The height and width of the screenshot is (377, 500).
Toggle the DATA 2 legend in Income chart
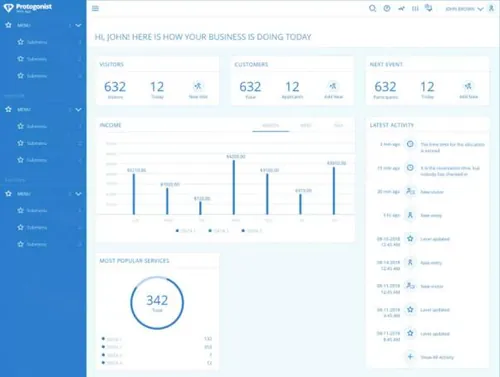218,231
